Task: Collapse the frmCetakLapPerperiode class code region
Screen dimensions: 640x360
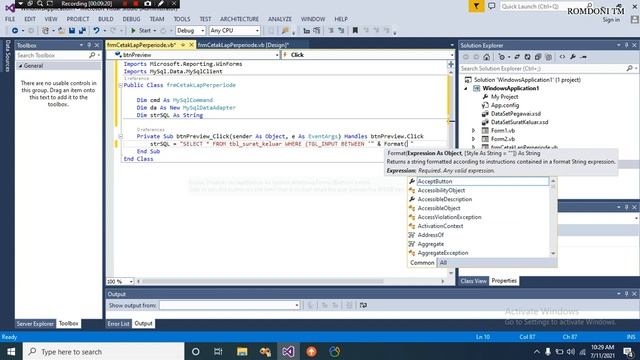Action: tap(120, 85)
